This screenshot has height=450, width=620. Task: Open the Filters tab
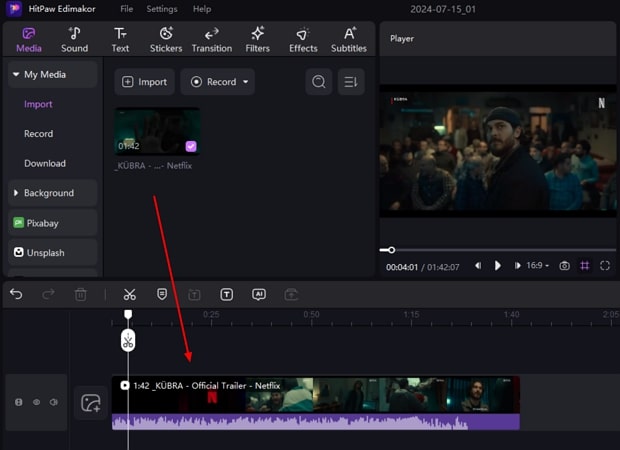(x=257, y=40)
